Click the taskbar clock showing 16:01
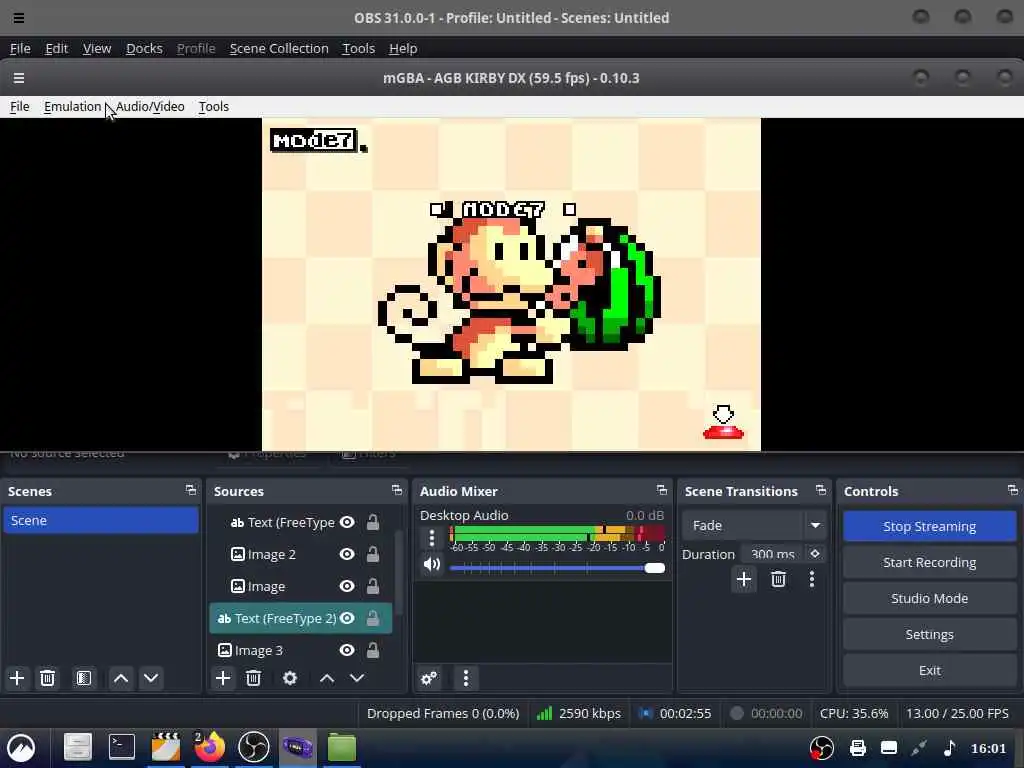Viewport: 1024px width, 768px height. [988, 748]
